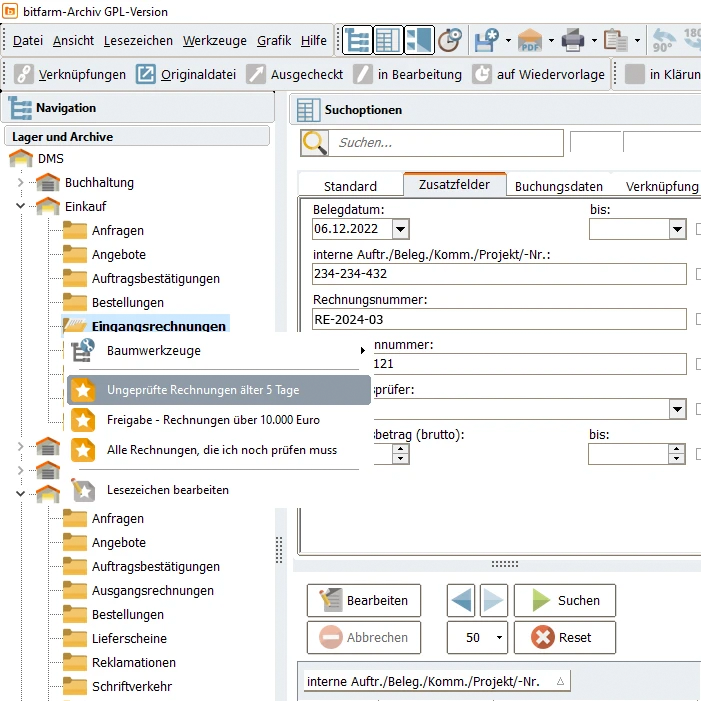Image resolution: width=701 pixels, height=701 pixels.
Task: Switch to the Buchungsdaten tab
Action: pyautogui.click(x=558, y=186)
